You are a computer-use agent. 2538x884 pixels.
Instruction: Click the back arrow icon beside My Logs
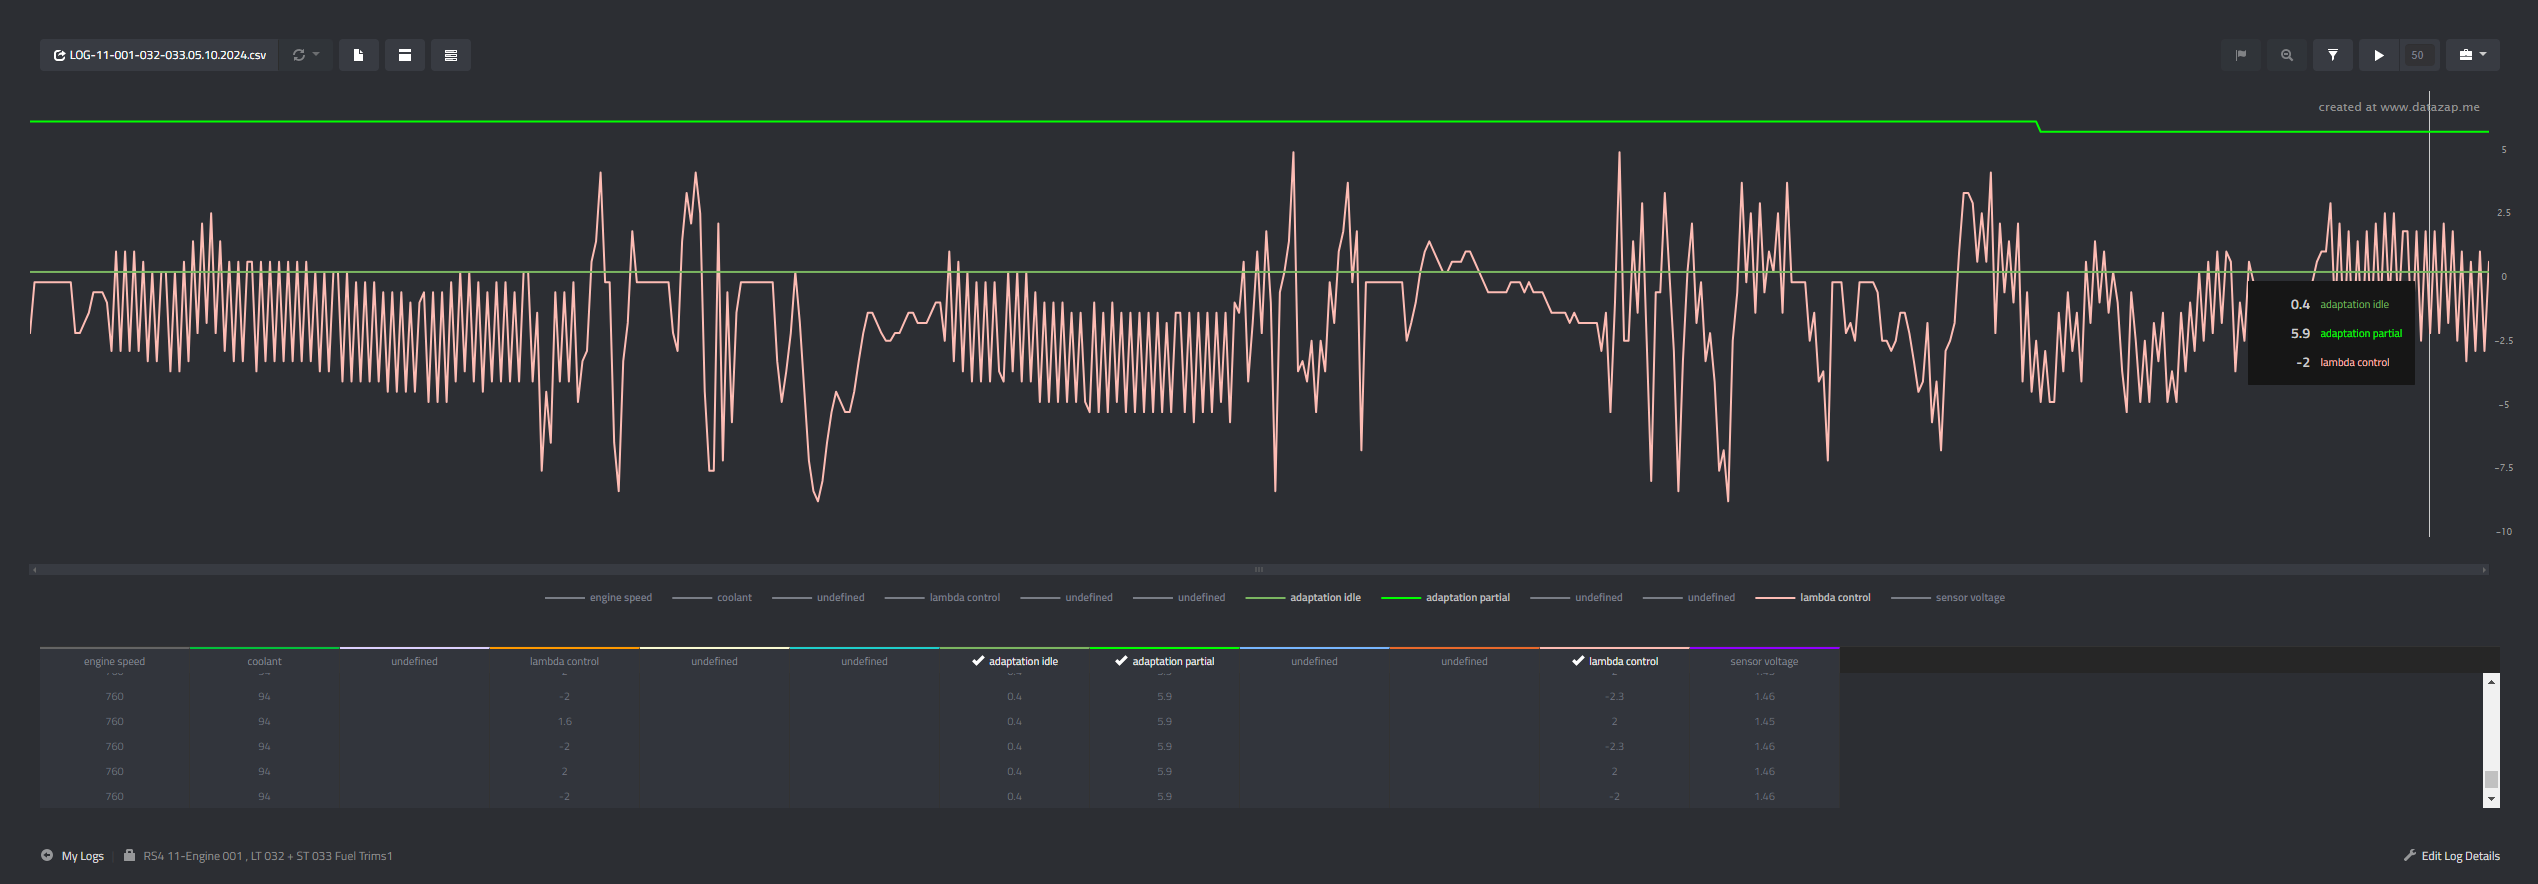[47, 855]
